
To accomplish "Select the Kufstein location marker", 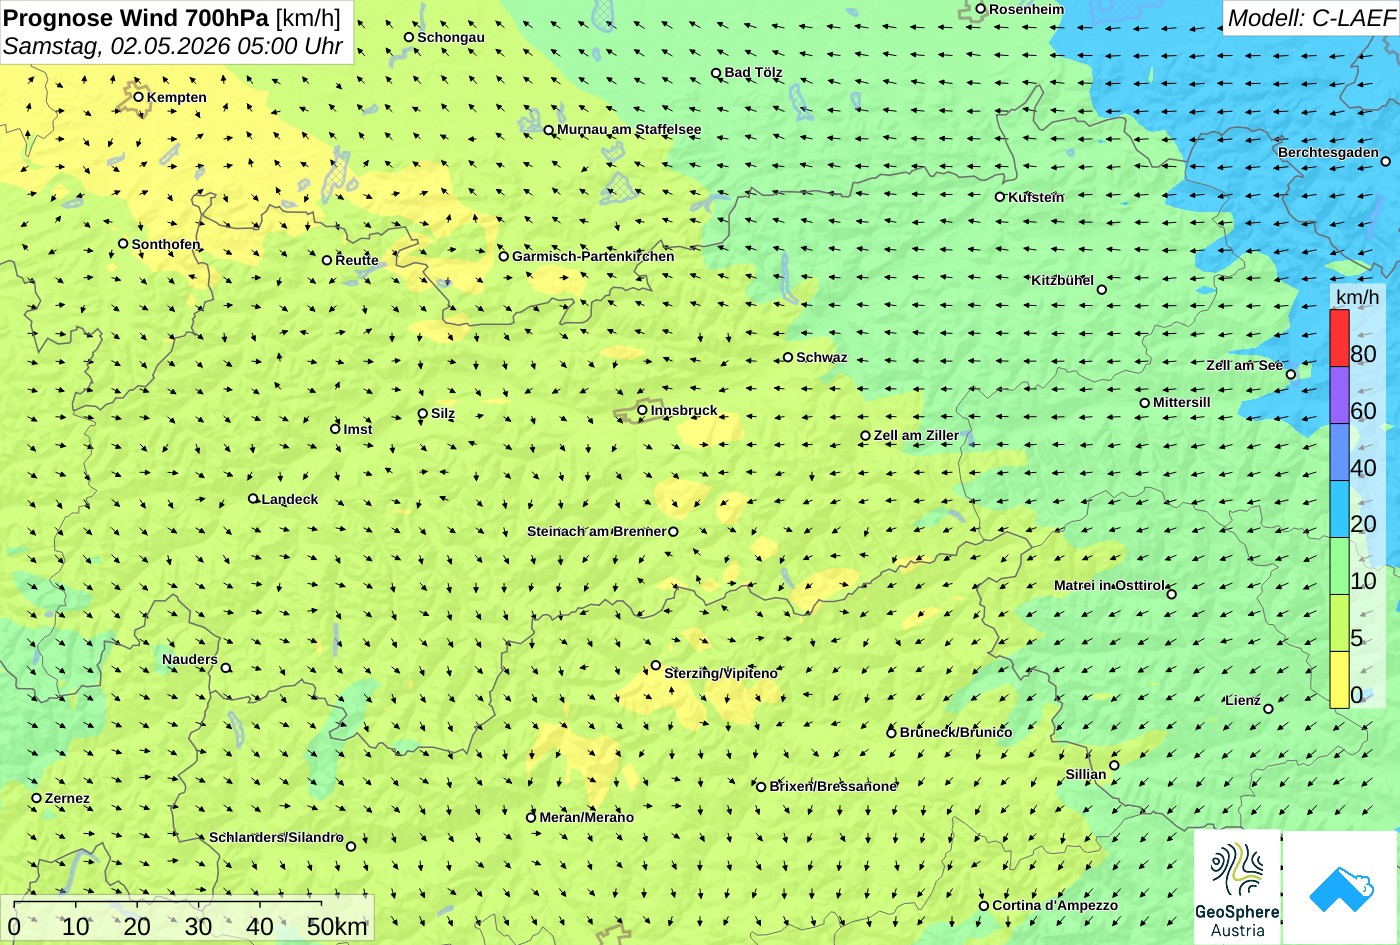I will pyautogui.click(x=999, y=197).
